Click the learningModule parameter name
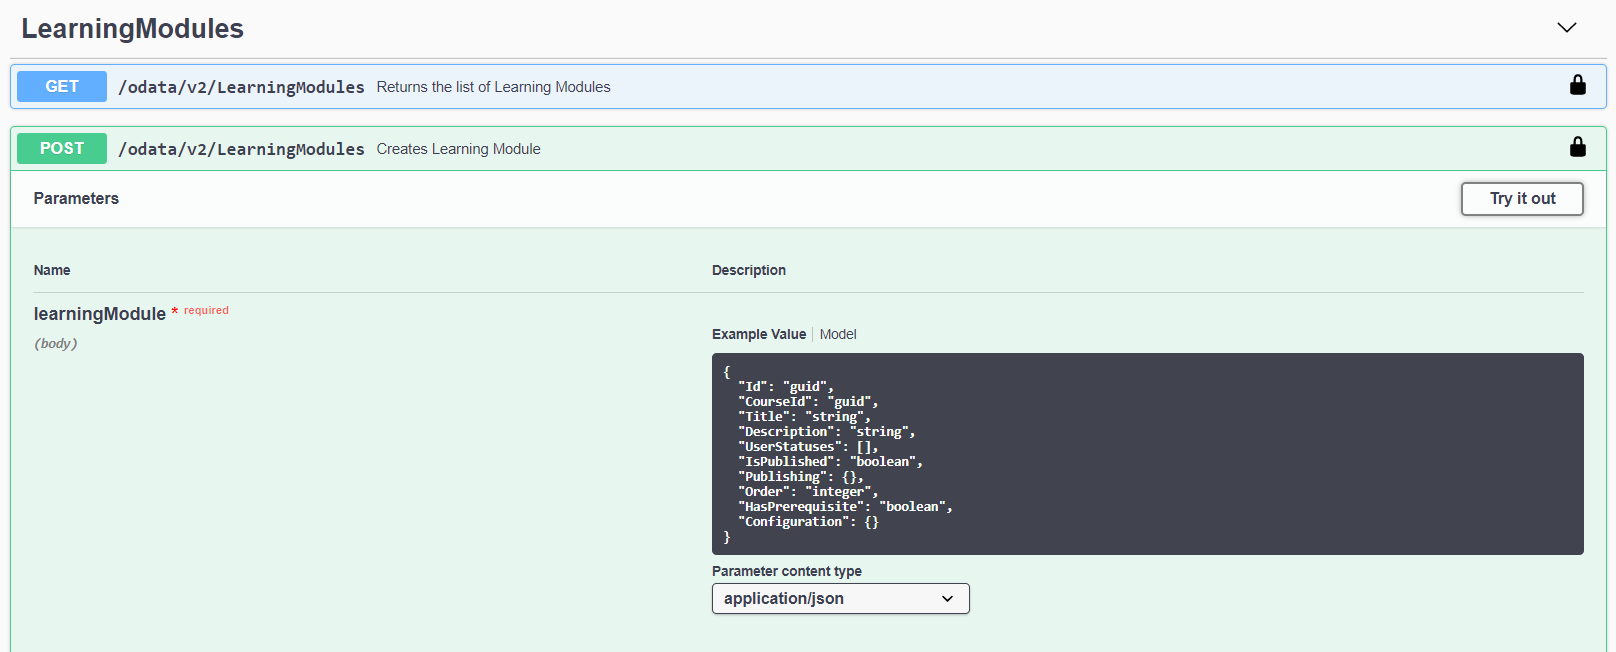The height and width of the screenshot is (652, 1616). (x=99, y=314)
